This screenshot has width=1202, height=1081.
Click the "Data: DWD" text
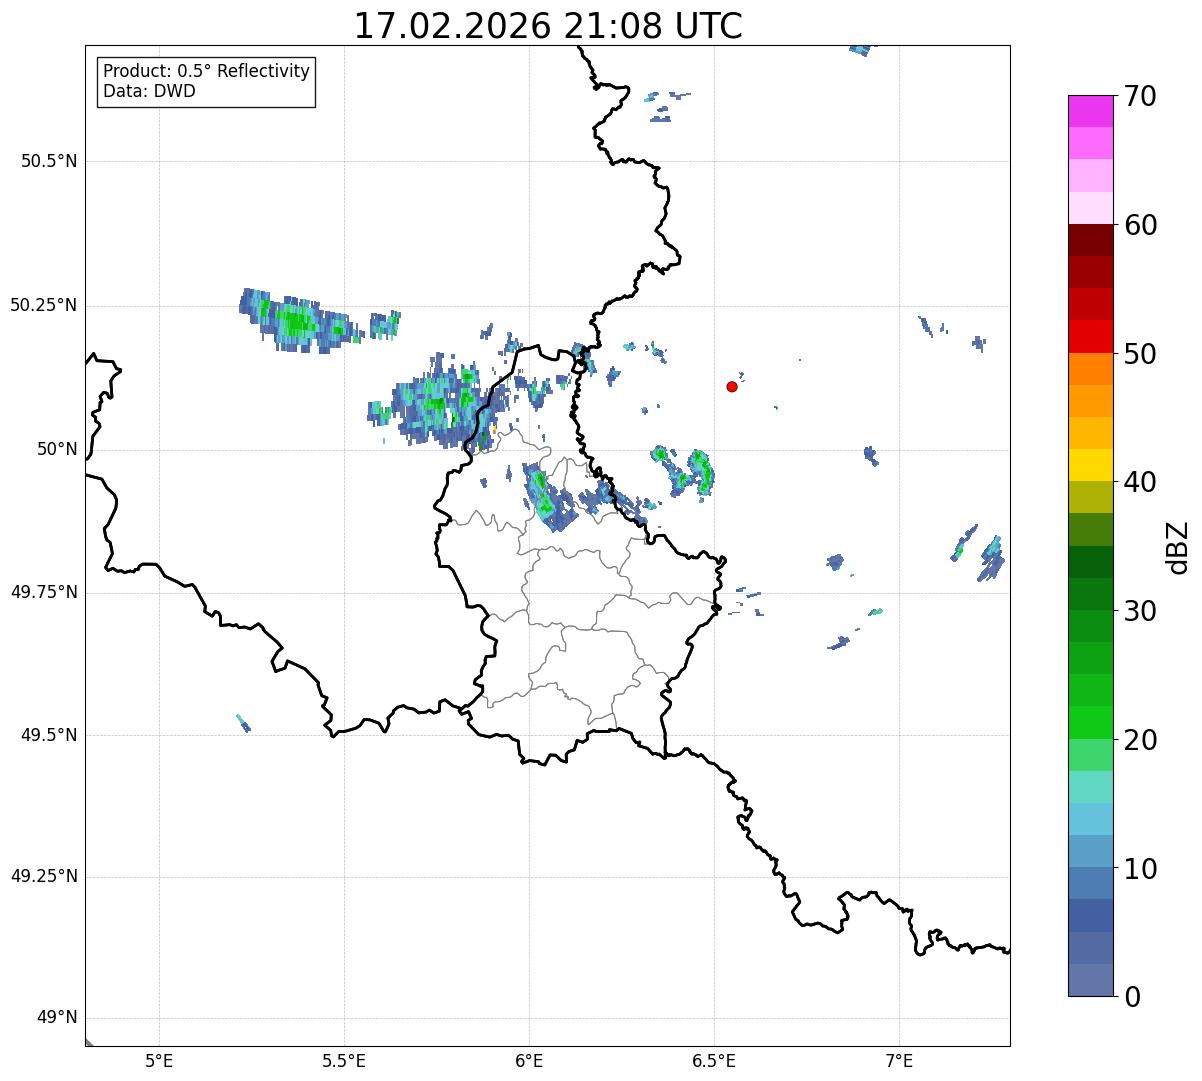pyautogui.click(x=149, y=91)
